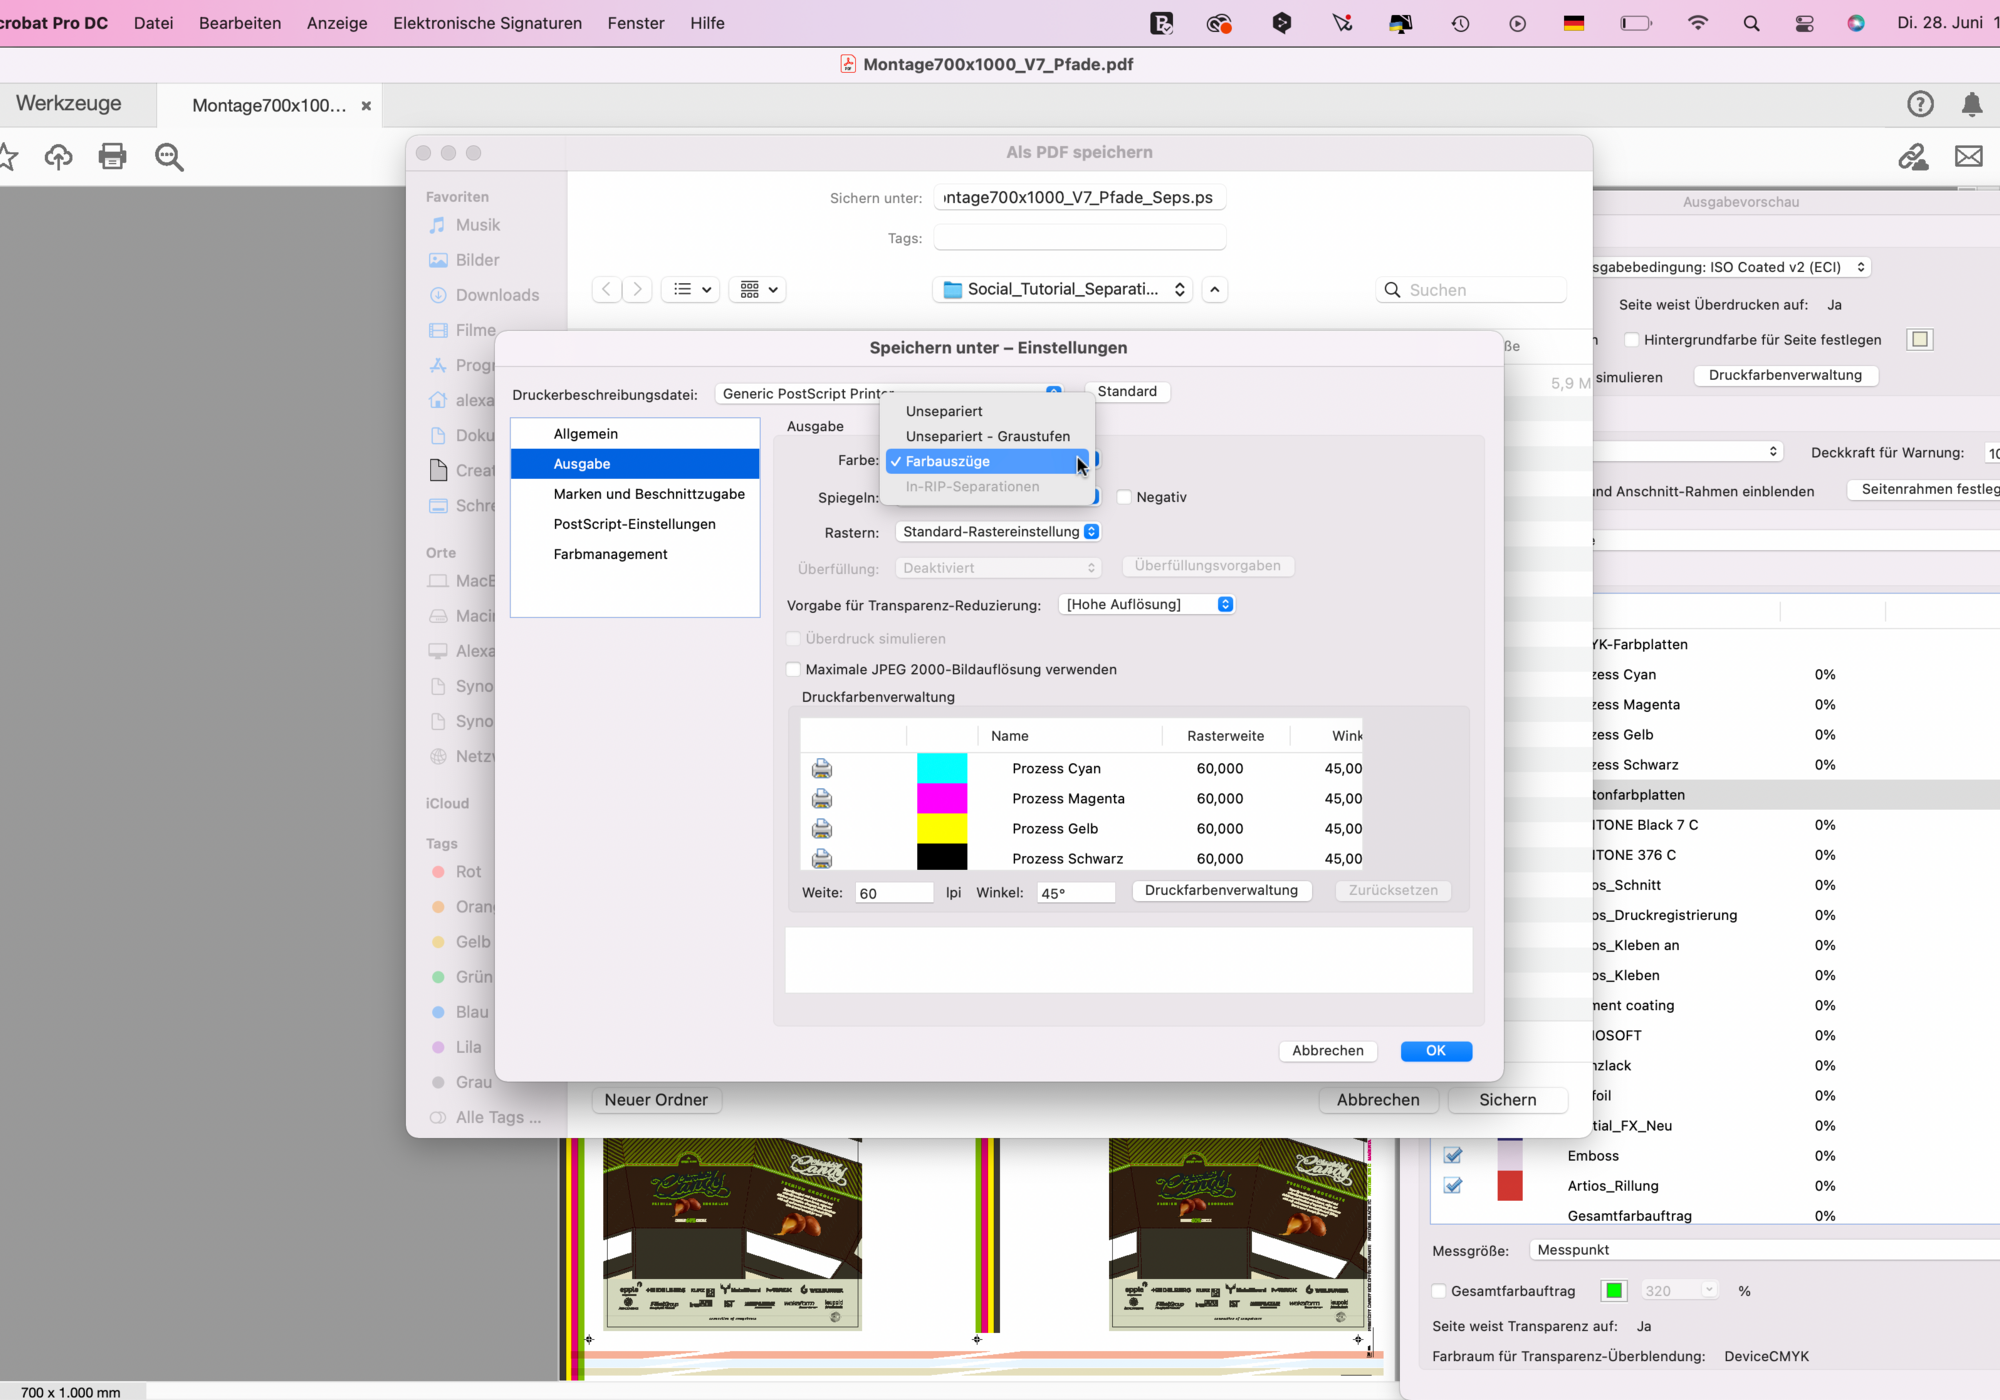Check Maximale JPEG 2000-Bildauflösung verwenden

(793, 669)
